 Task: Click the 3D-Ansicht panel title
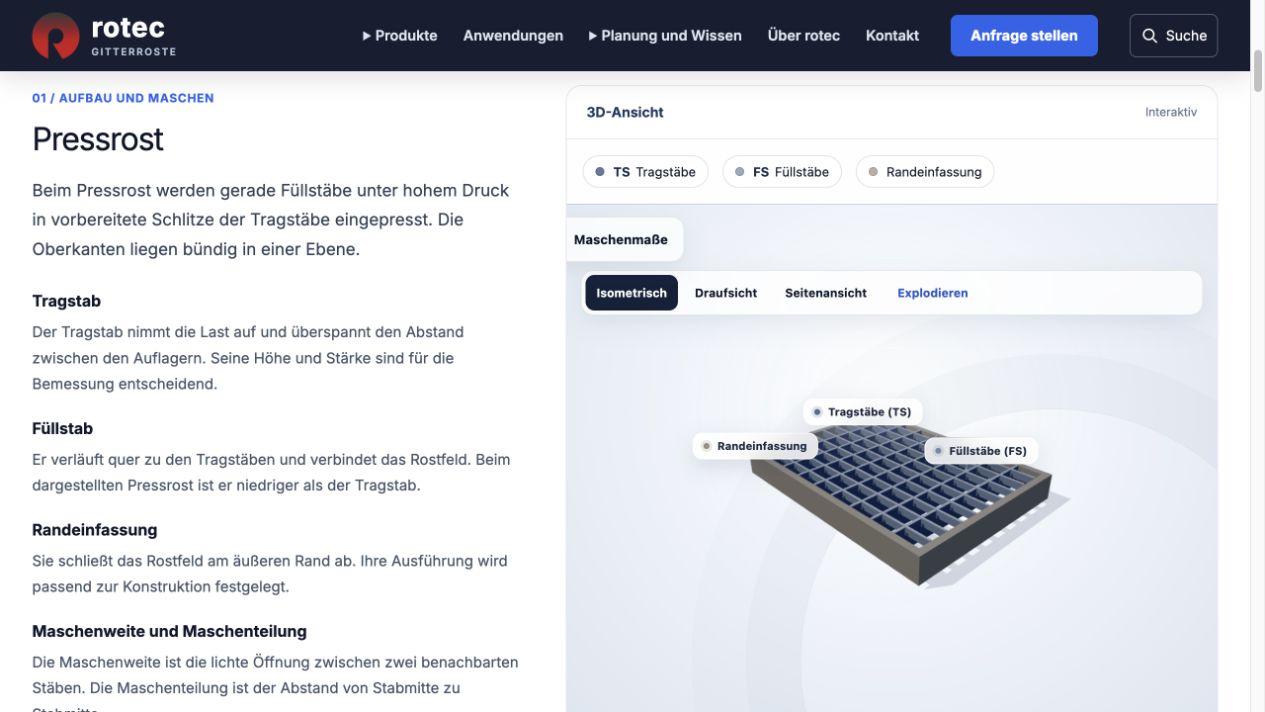click(625, 112)
